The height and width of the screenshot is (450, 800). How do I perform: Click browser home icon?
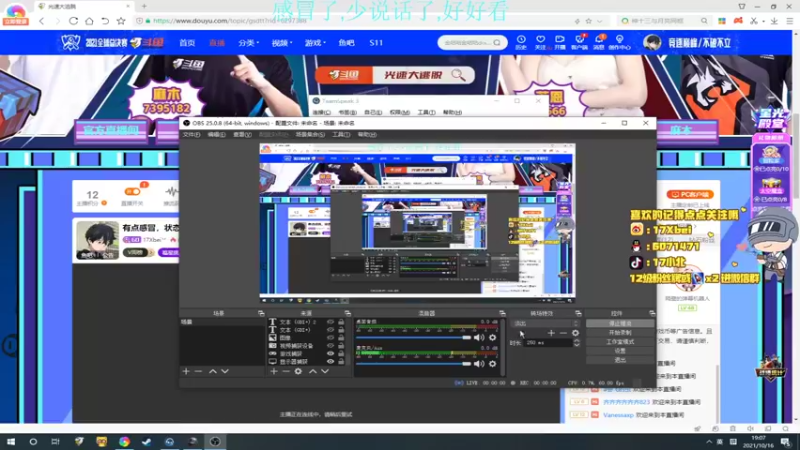tap(89, 21)
